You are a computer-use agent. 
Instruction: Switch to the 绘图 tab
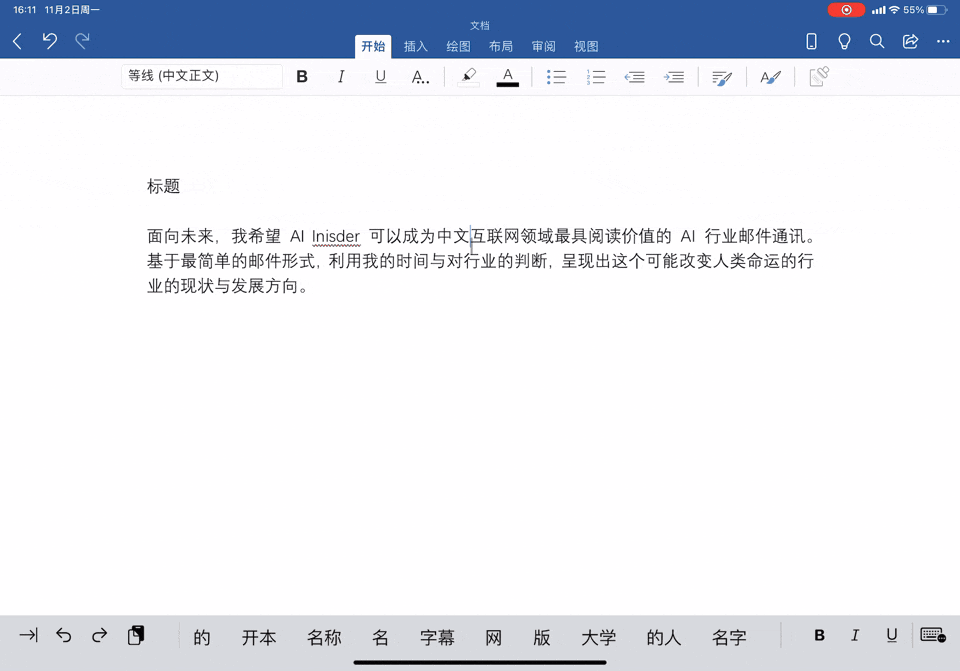point(458,47)
